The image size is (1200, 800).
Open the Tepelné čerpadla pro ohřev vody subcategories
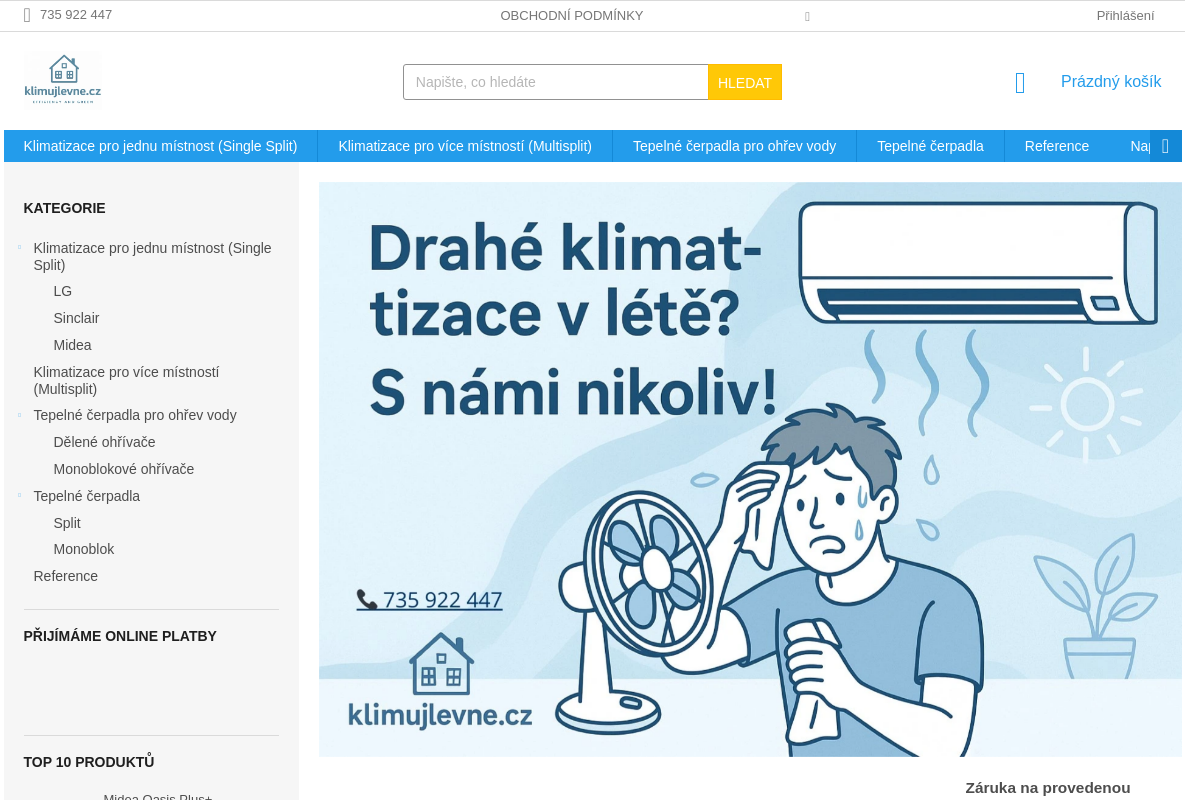point(20,413)
